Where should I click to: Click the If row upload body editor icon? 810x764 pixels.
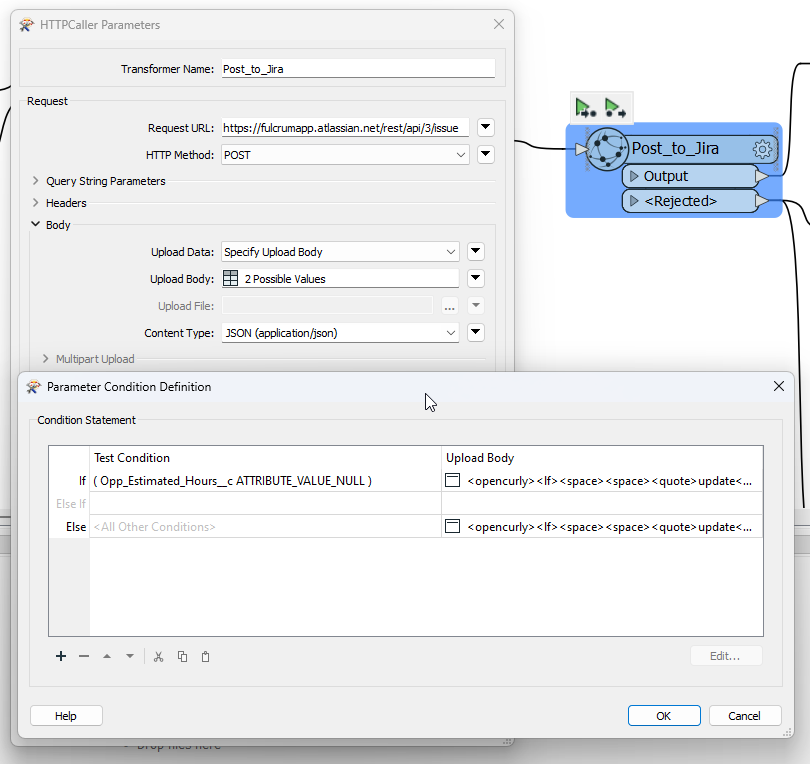click(x=453, y=480)
